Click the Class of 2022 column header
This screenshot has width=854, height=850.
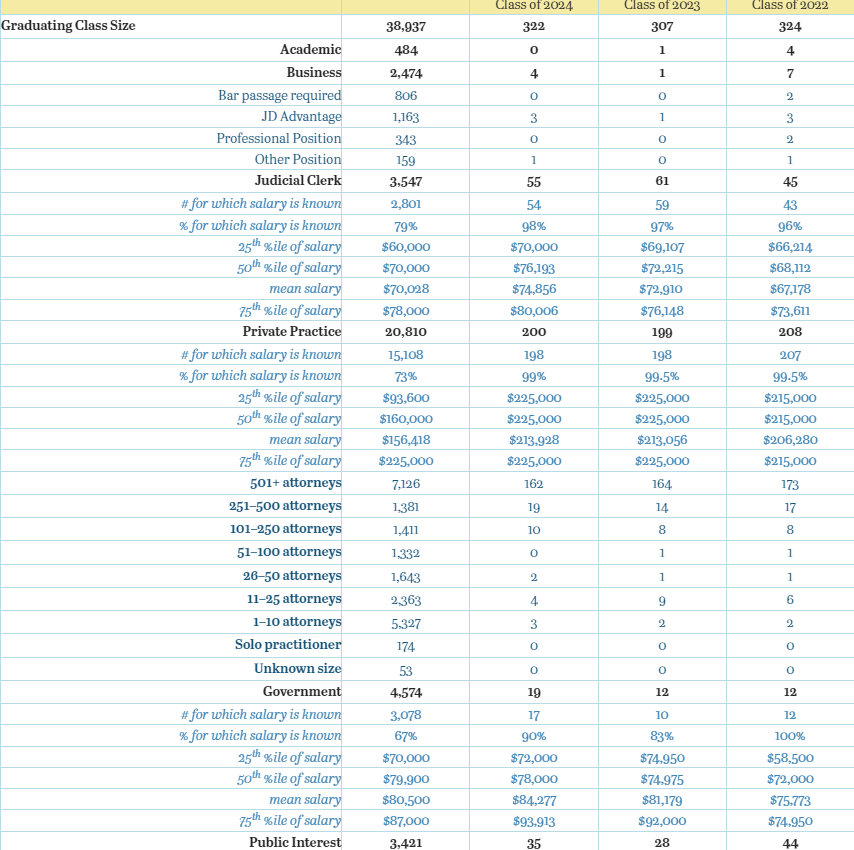pyautogui.click(x=790, y=5)
